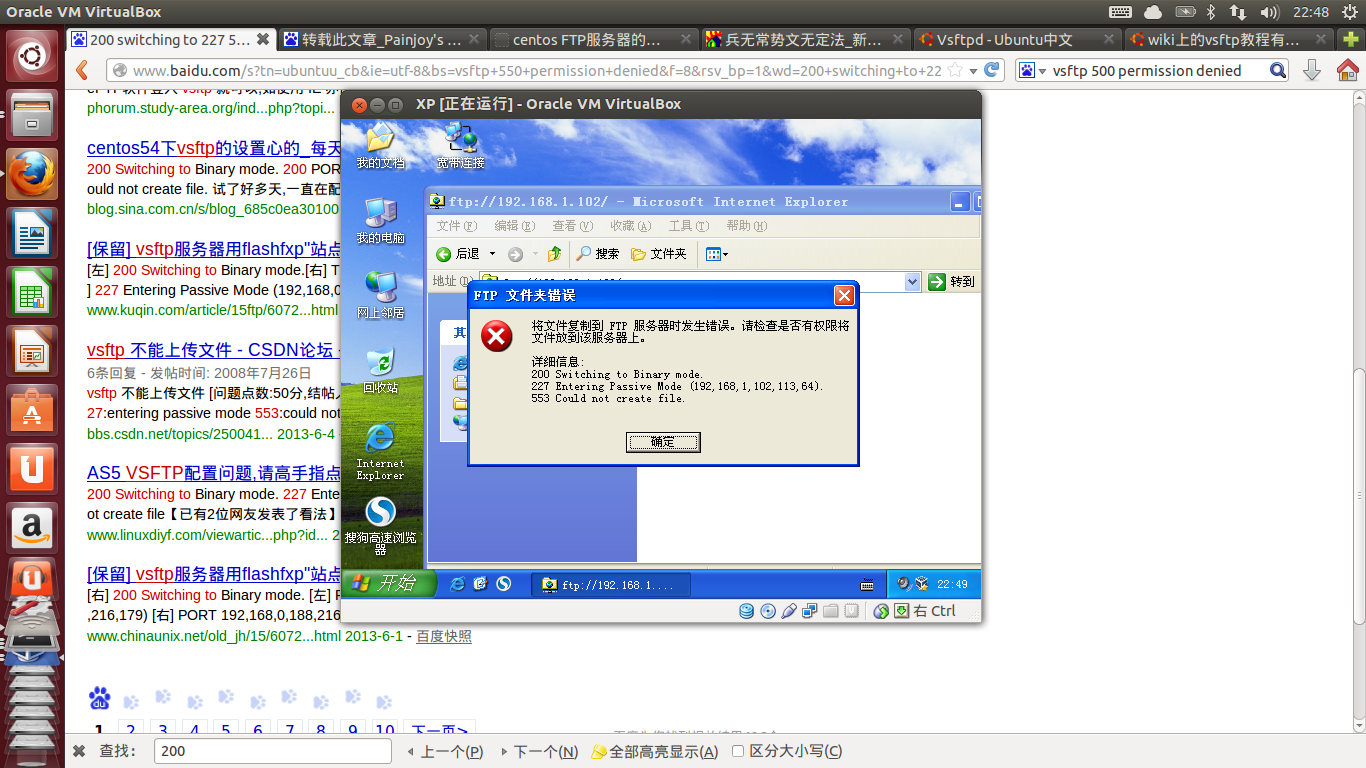Open 帮助(H) menu in Internet Explorer
This screenshot has width=1366, height=768.
[746, 226]
